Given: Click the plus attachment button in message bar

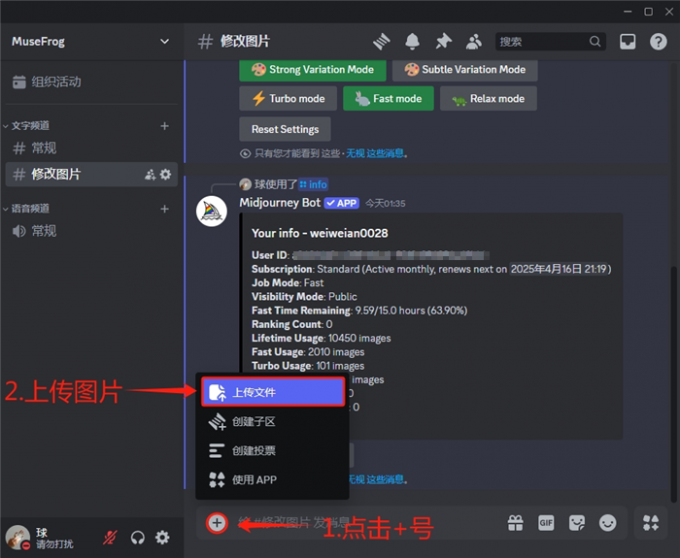Looking at the screenshot, I should (x=217, y=523).
